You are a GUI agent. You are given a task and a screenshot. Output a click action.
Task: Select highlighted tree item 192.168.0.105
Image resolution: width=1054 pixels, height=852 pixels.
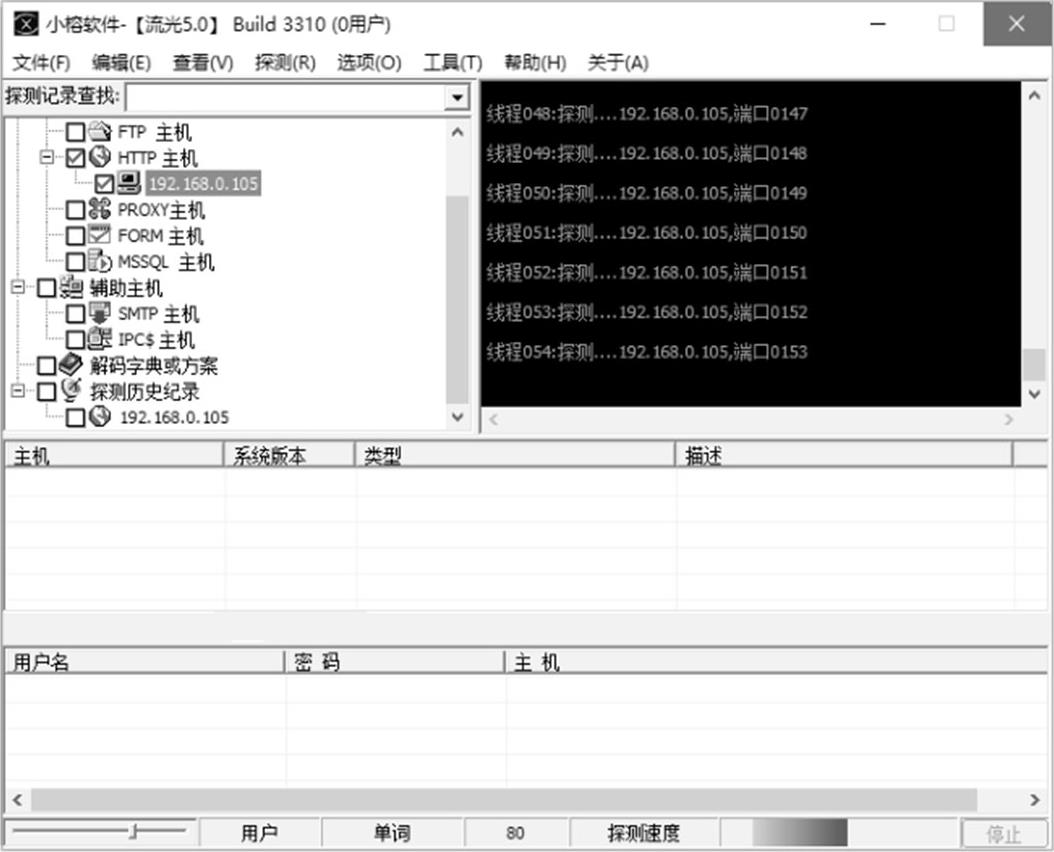(x=203, y=184)
